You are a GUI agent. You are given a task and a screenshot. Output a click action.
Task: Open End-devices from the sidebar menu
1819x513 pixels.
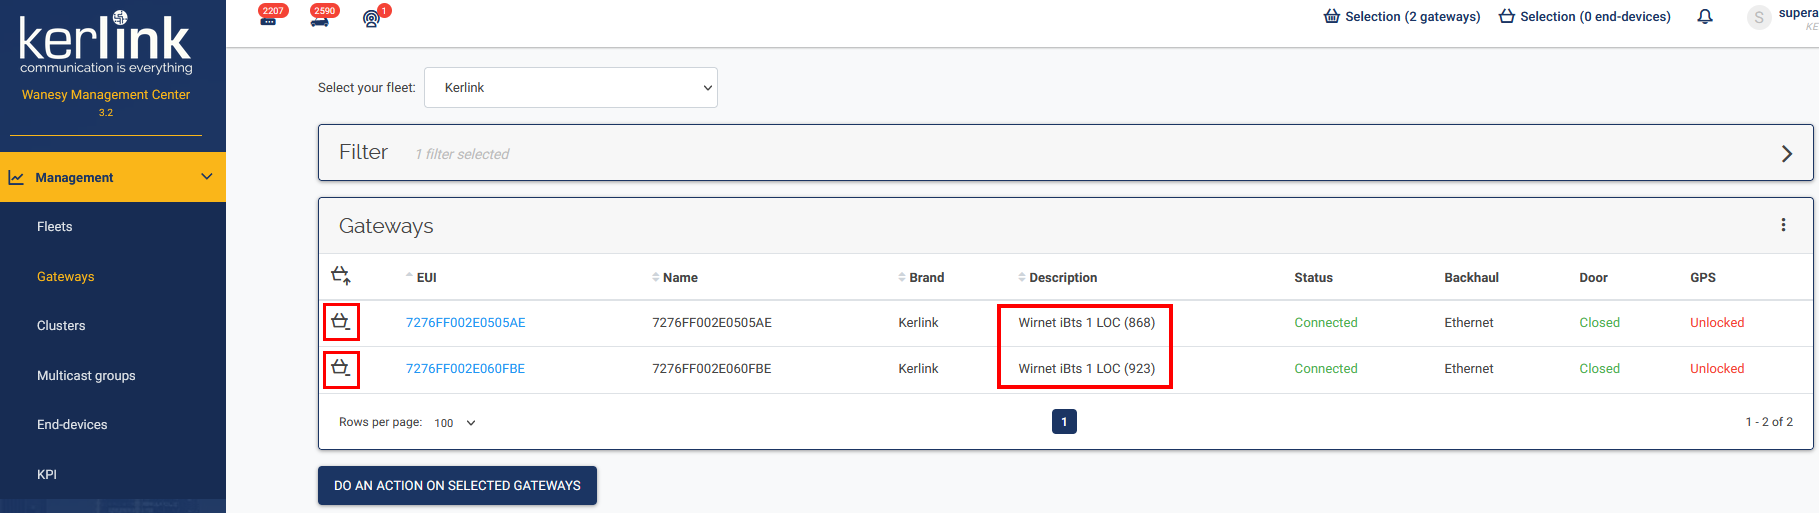click(72, 425)
